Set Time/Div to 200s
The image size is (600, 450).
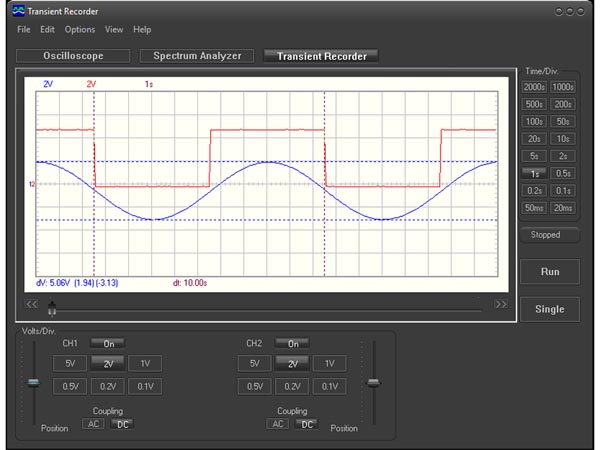(562, 104)
